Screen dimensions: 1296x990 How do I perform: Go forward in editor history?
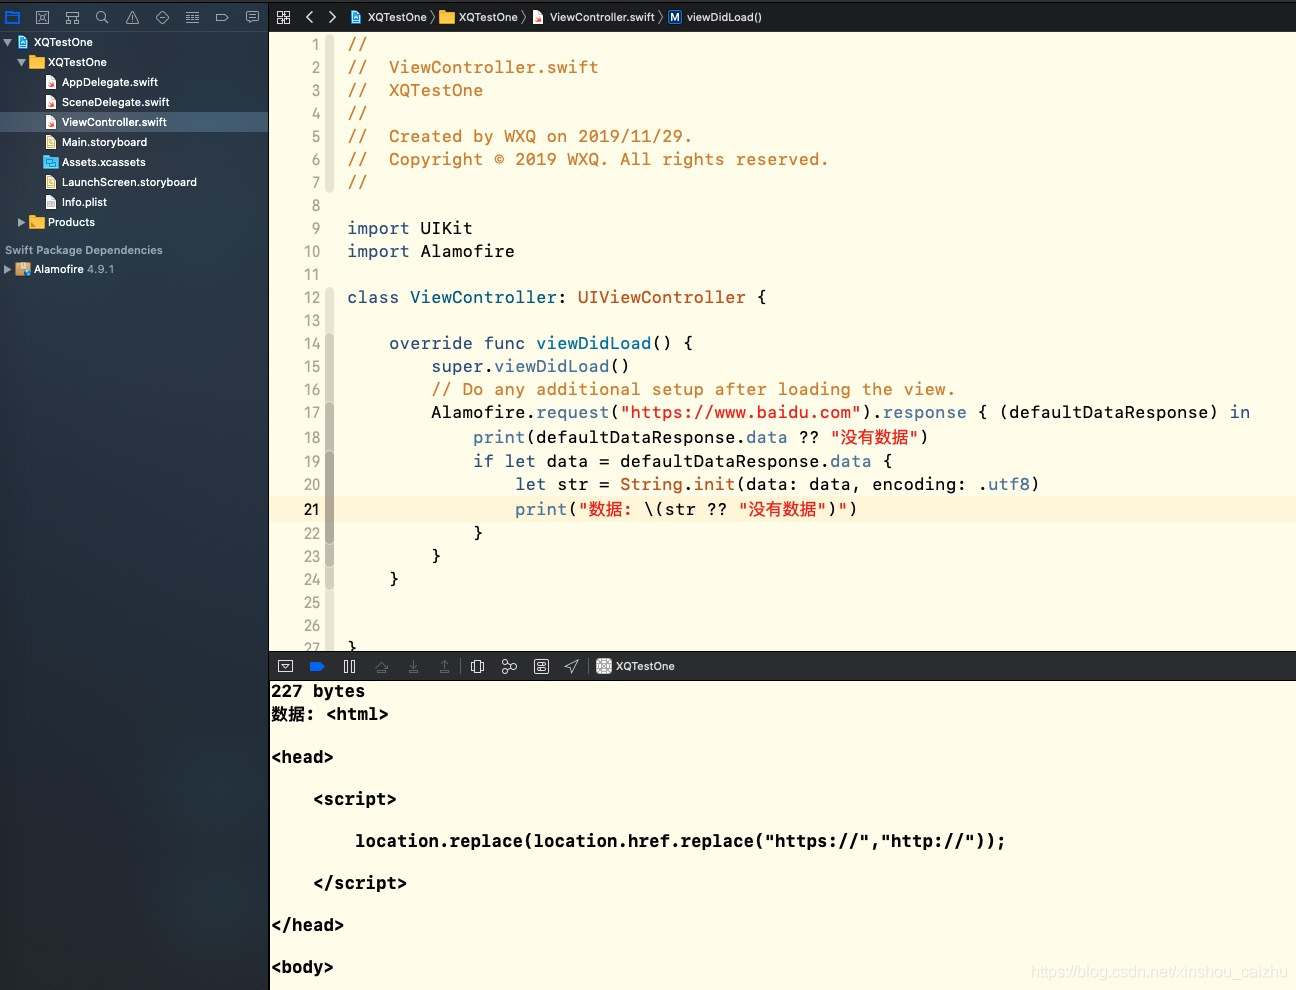pos(332,17)
